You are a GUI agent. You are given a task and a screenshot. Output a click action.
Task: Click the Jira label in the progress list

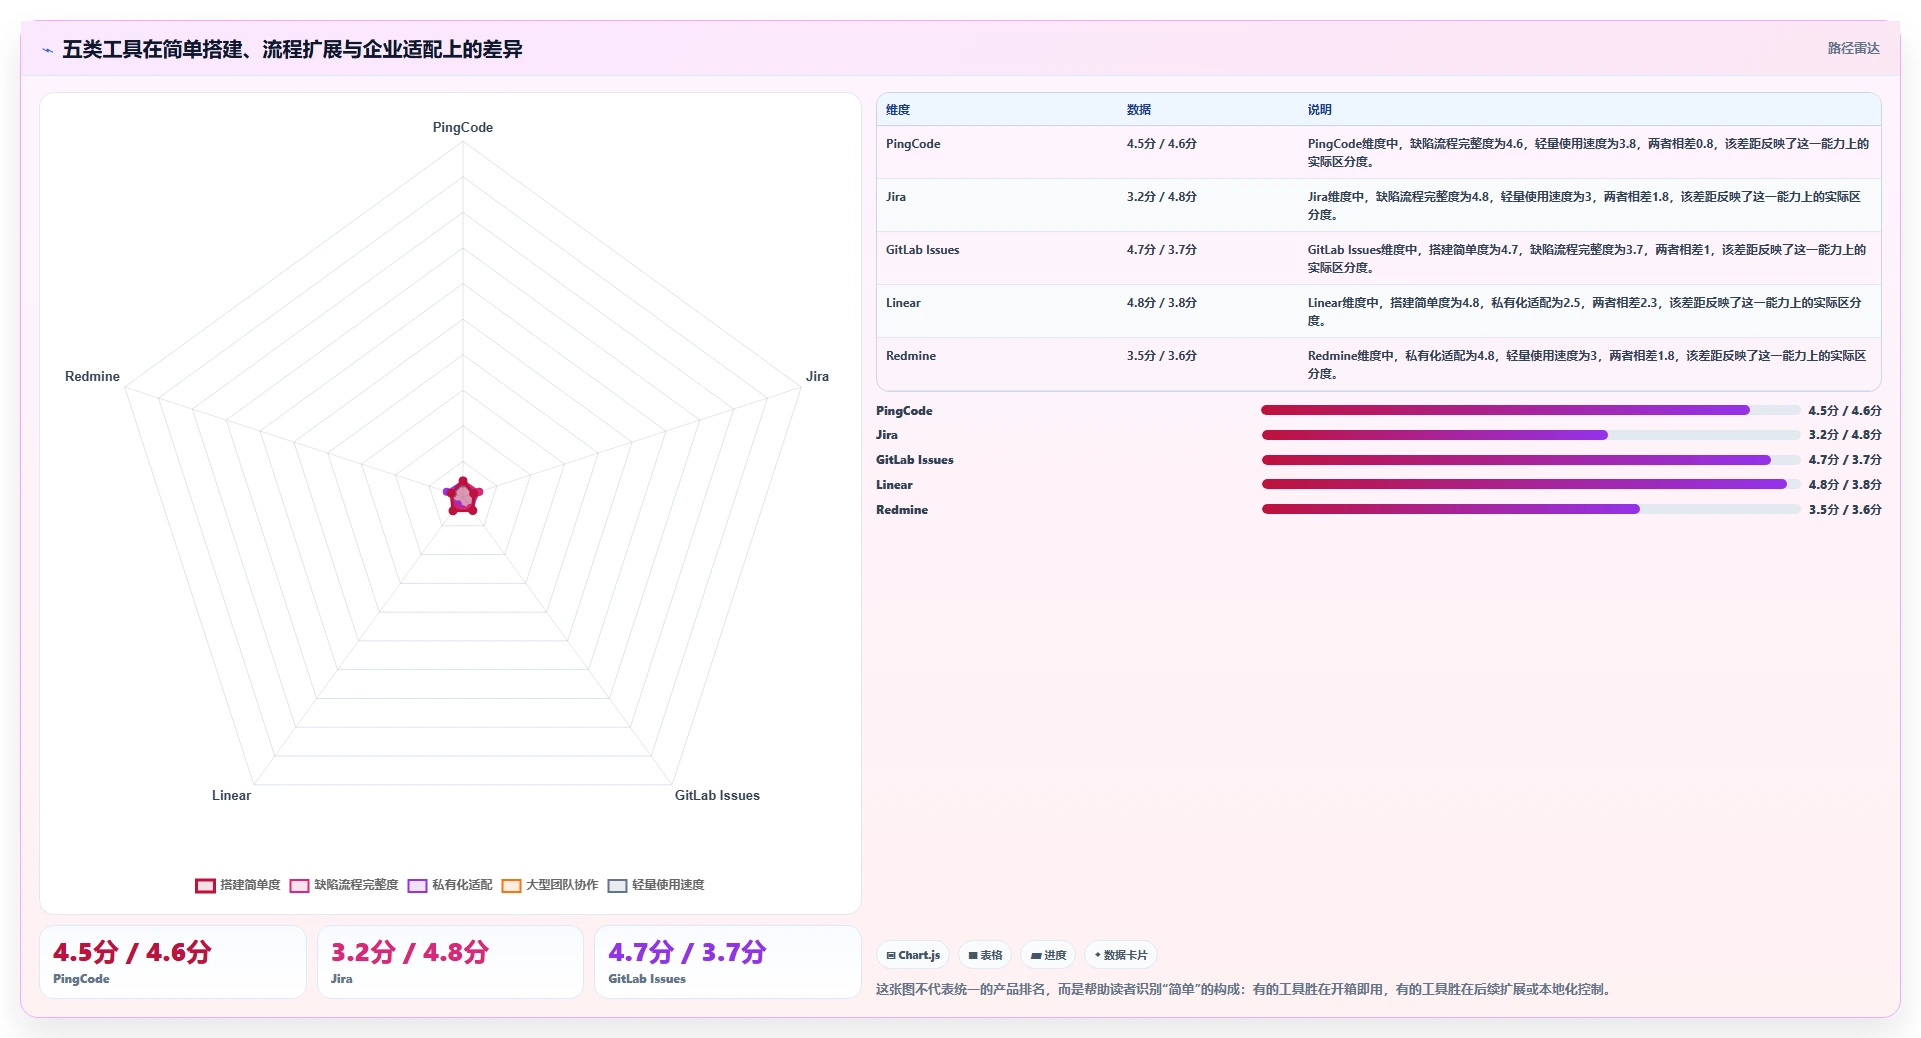click(x=887, y=435)
